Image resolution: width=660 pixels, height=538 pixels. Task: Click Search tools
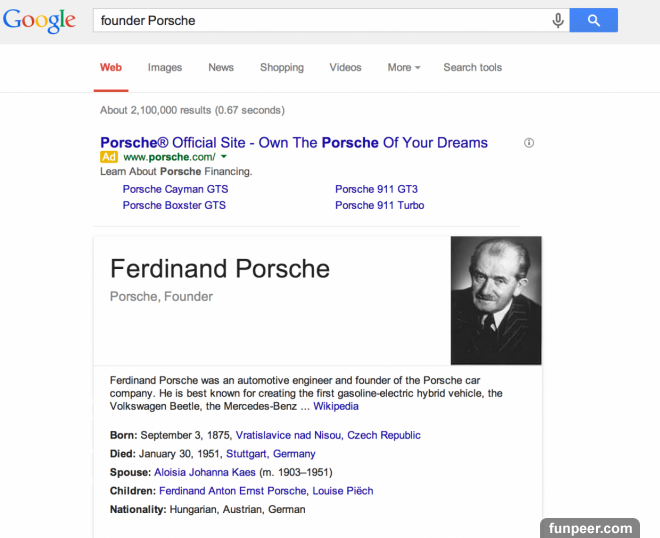[x=472, y=68]
